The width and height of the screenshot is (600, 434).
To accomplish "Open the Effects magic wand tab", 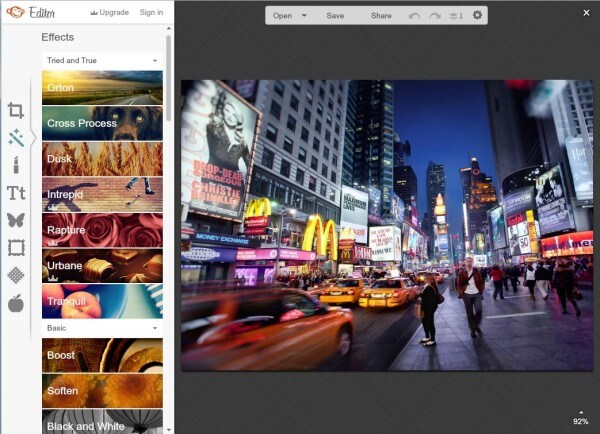I will pyautogui.click(x=16, y=138).
